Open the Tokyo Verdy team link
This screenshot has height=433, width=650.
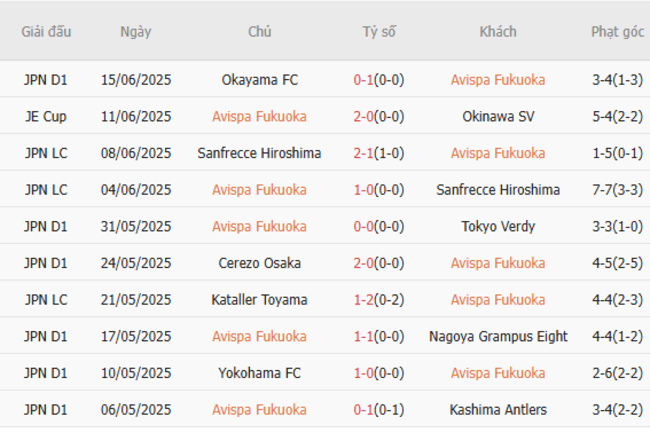click(498, 227)
